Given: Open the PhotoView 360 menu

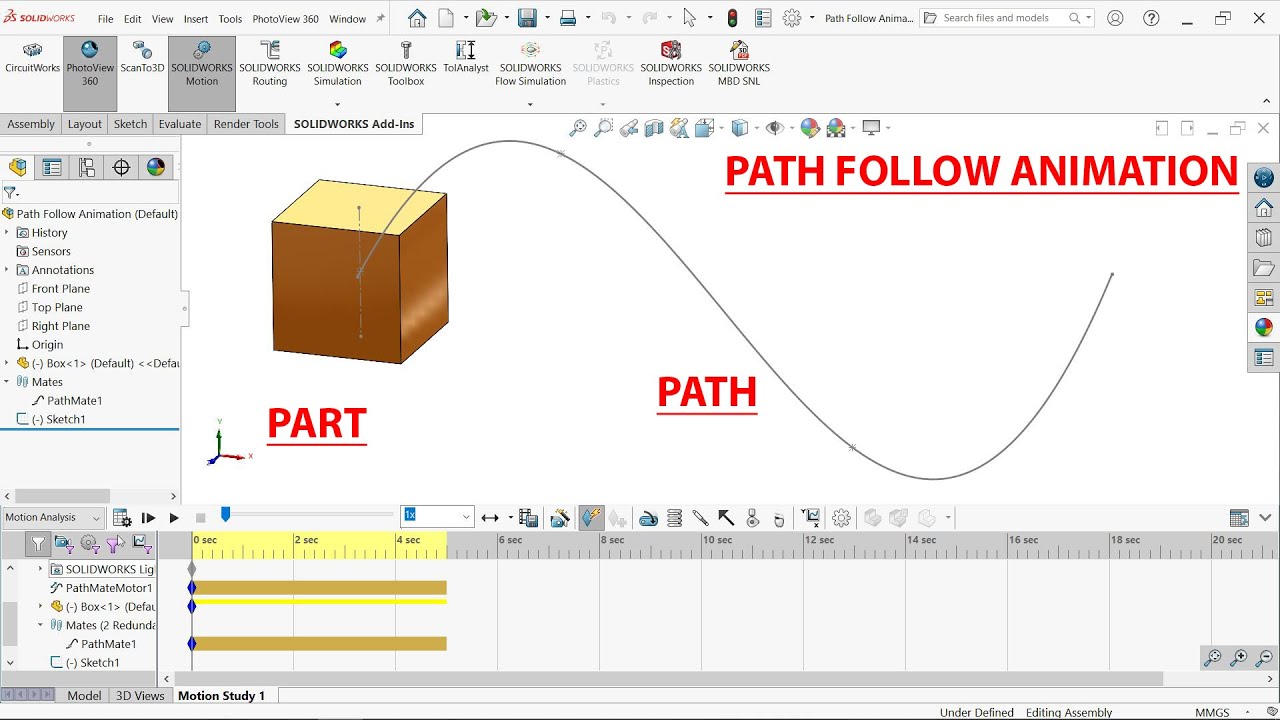Looking at the screenshot, I should (x=285, y=19).
